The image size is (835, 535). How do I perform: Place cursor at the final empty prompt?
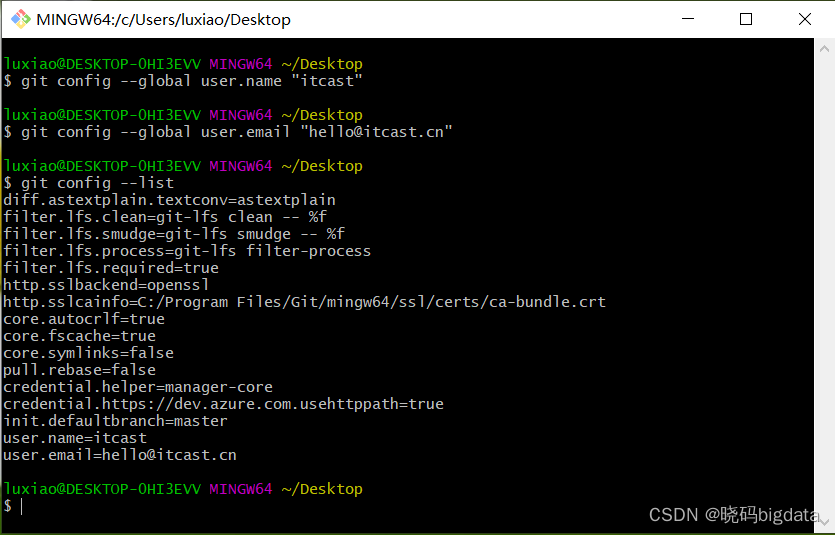(x=22, y=506)
